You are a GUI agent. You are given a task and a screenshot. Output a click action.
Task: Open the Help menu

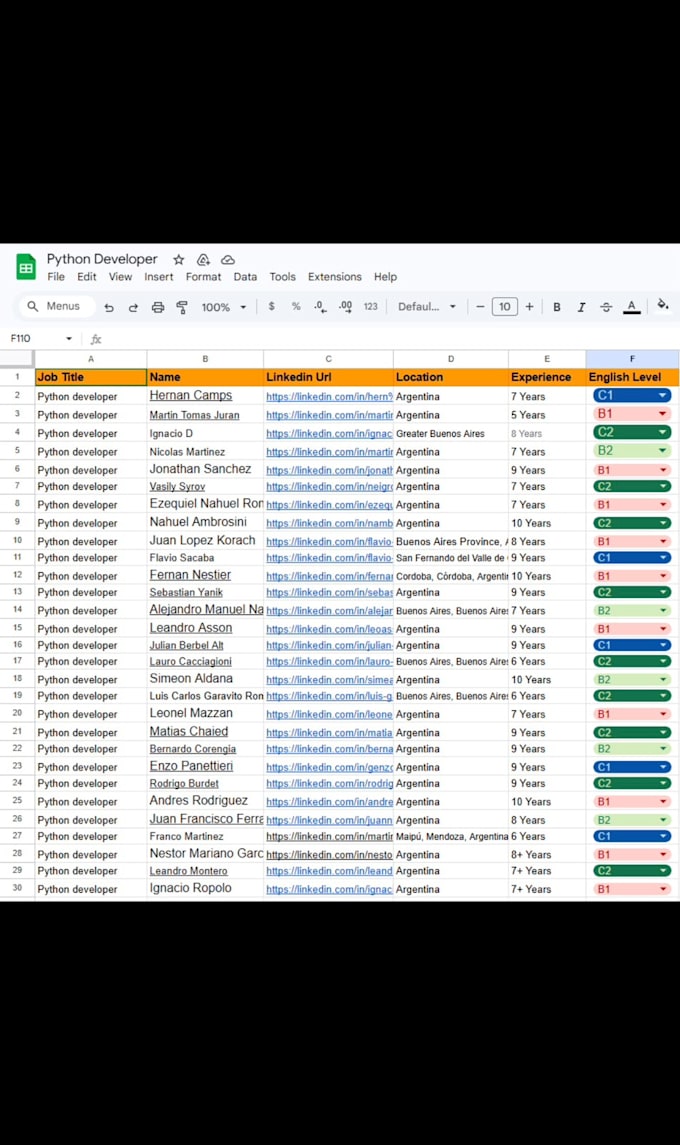click(x=385, y=277)
